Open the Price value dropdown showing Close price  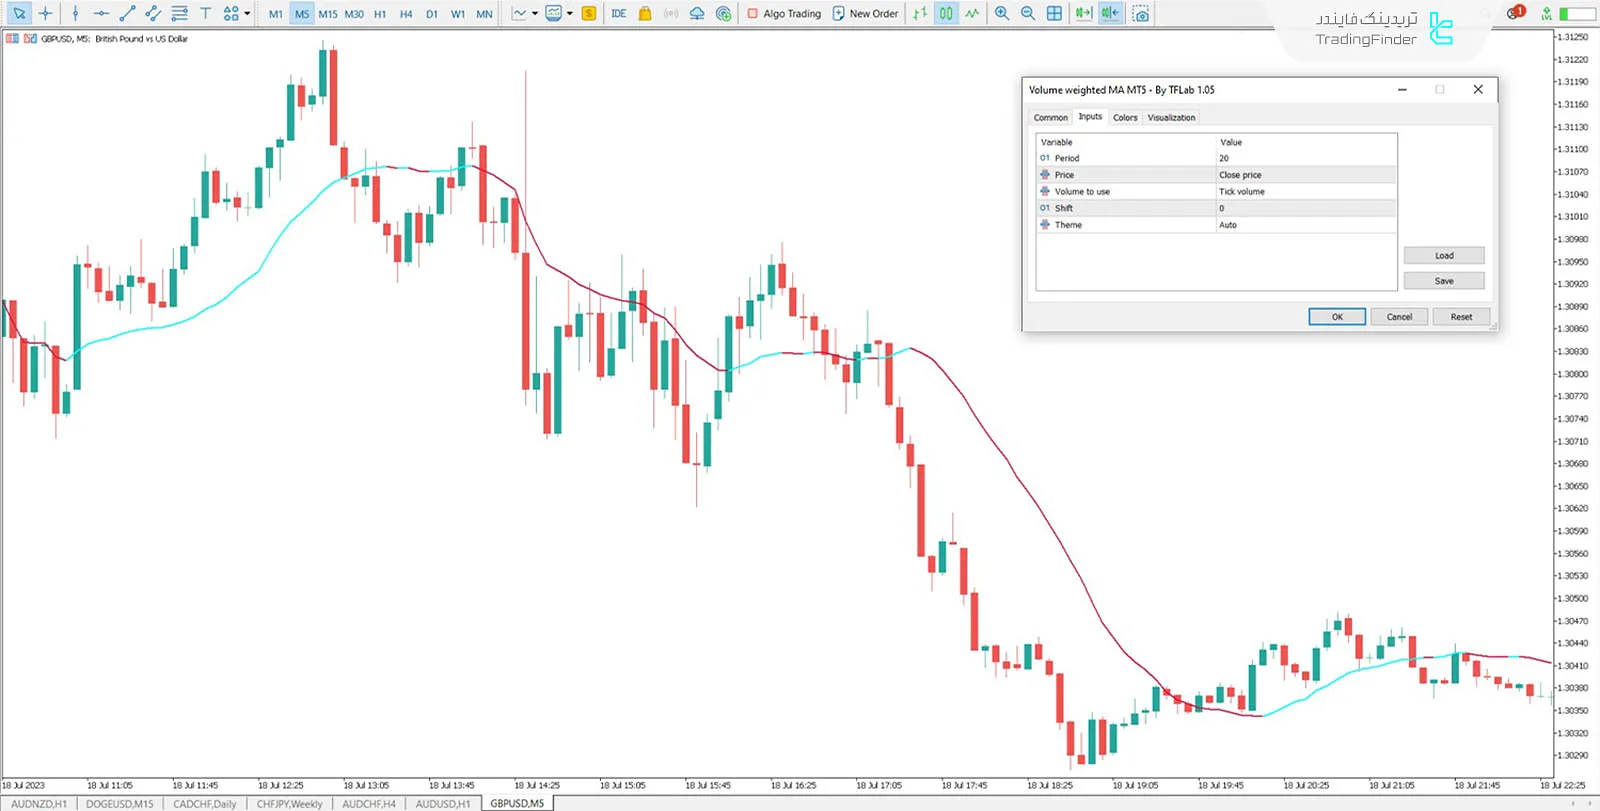tap(1305, 175)
